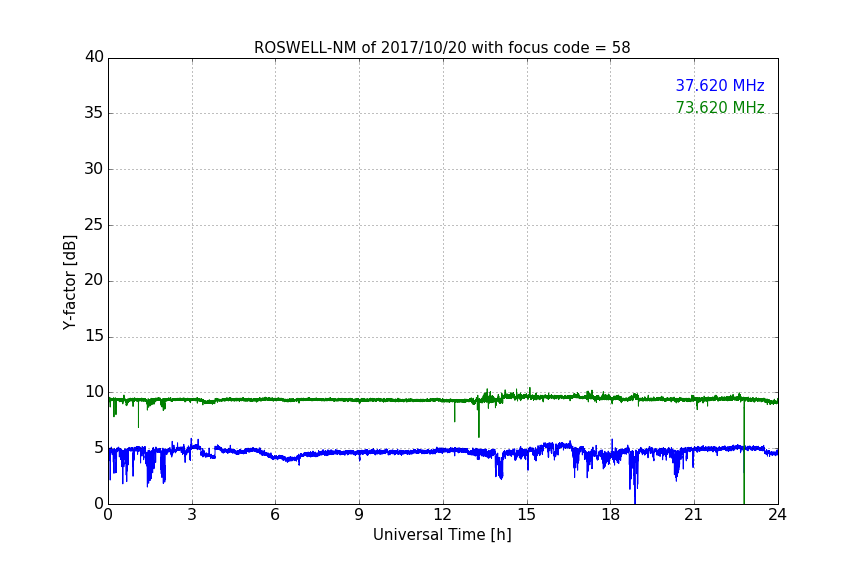Click the y-axis tick label 40

(94, 57)
